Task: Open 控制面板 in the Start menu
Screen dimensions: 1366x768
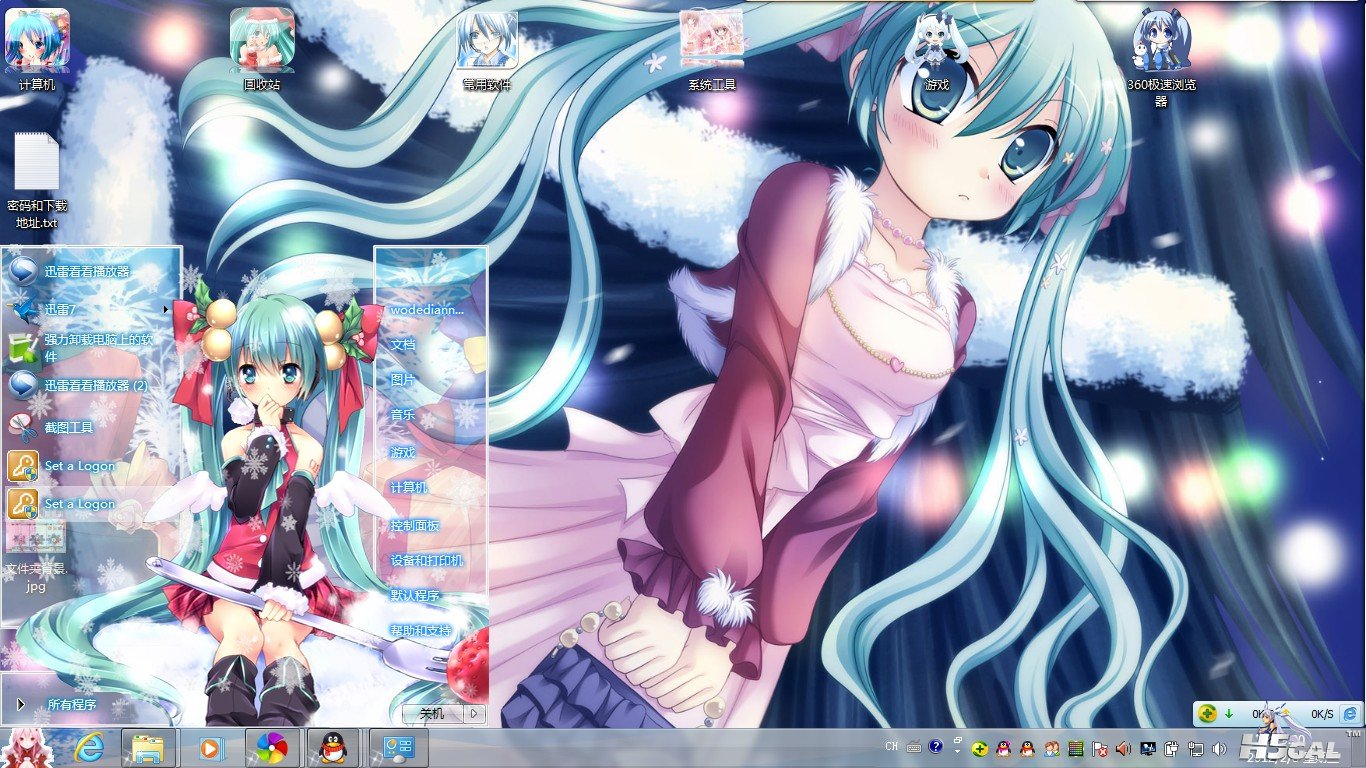Action: (415, 525)
